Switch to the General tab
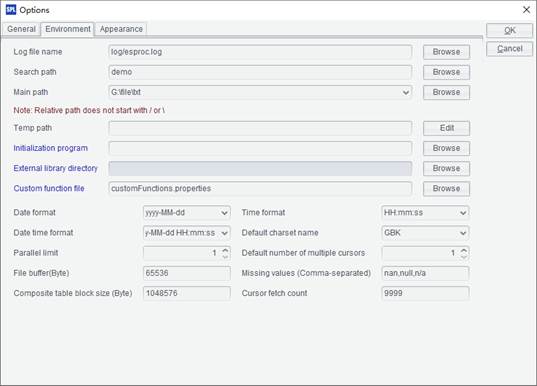Image resolution: width=537 pixels, height=386 pixels. pyautogui.click(x=21, y=29)
